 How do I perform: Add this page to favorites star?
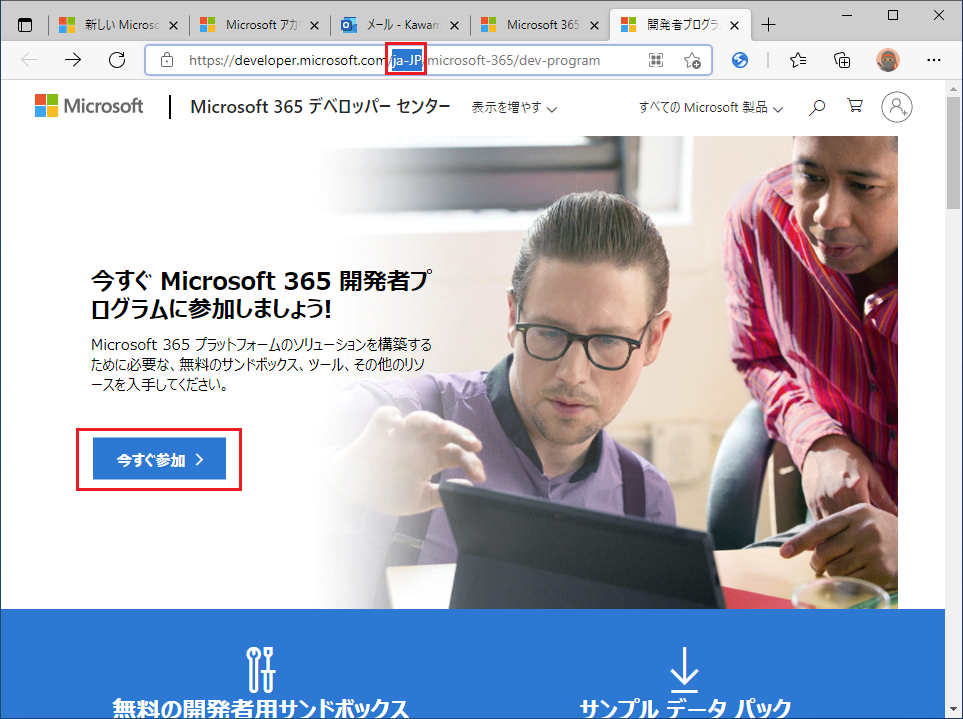tap(692, 60)
